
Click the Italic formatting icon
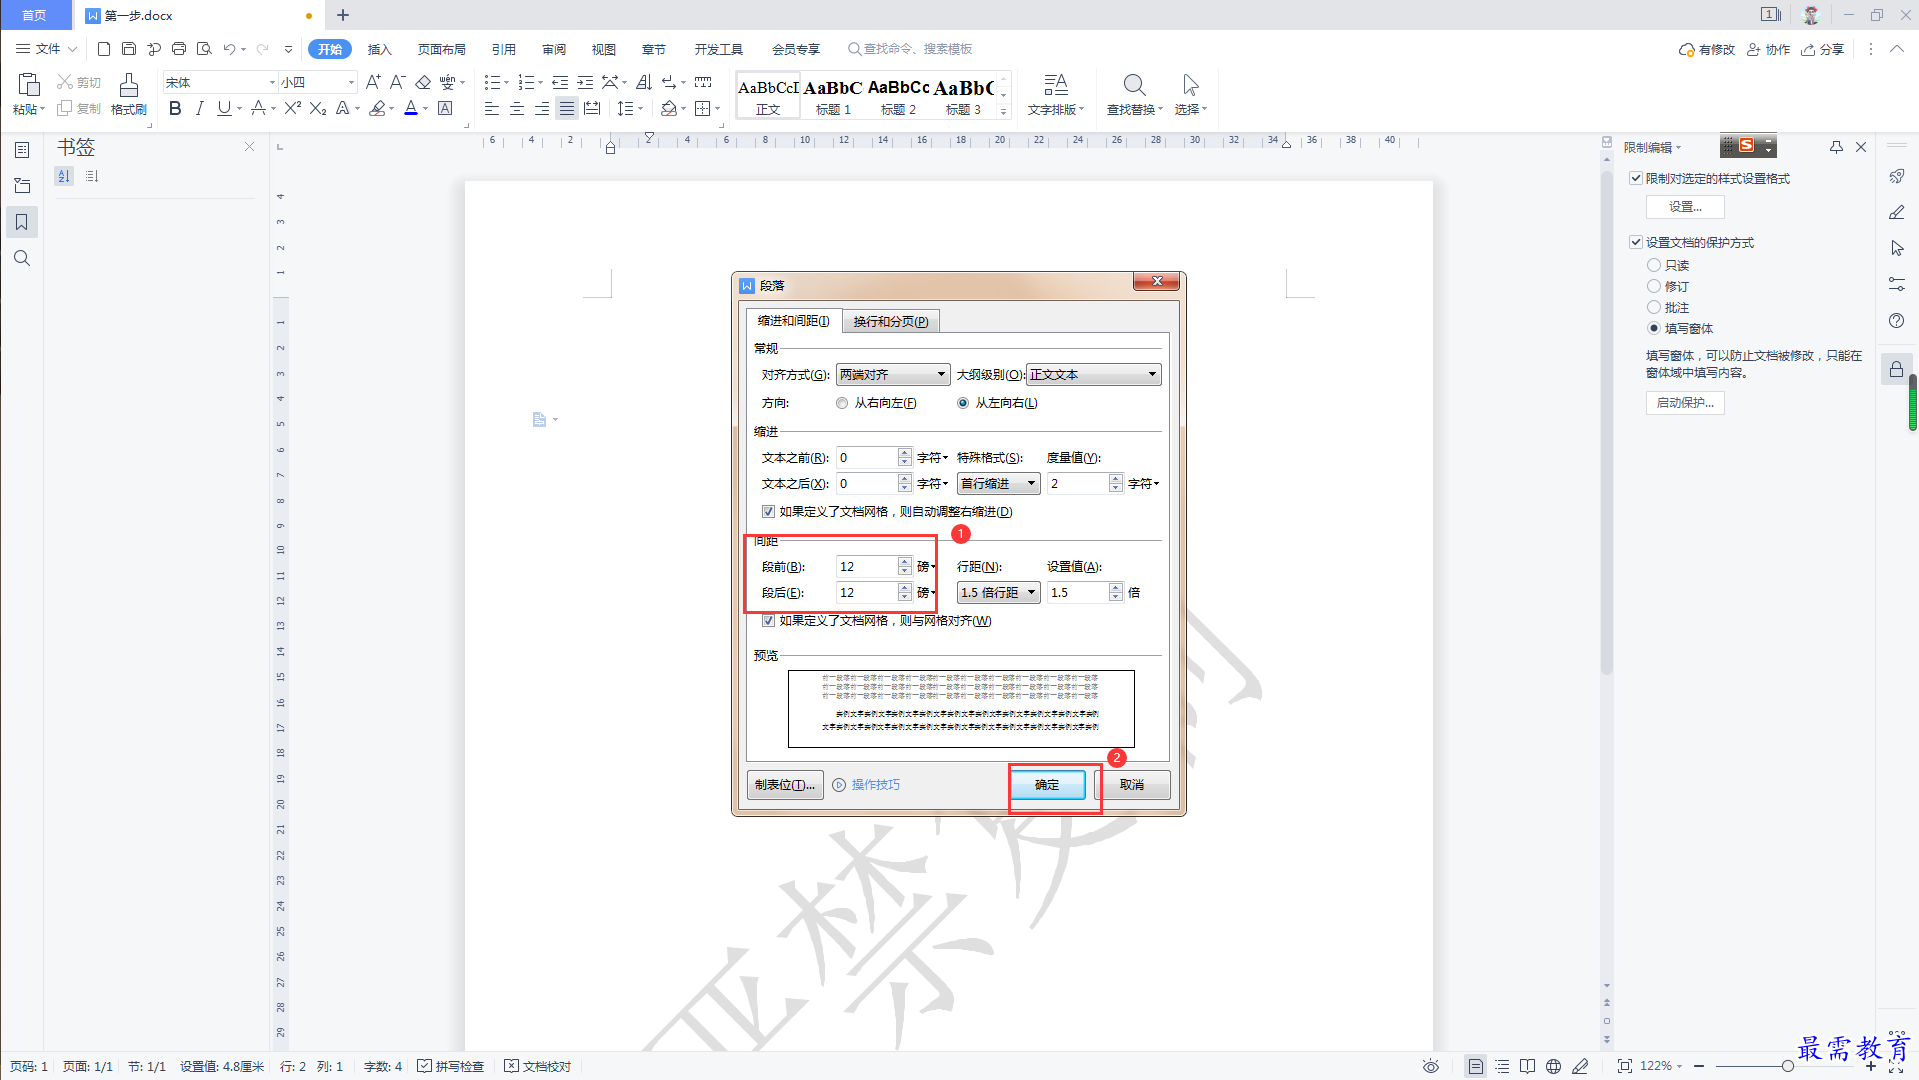pyautogui.click(x=200, y=108)
